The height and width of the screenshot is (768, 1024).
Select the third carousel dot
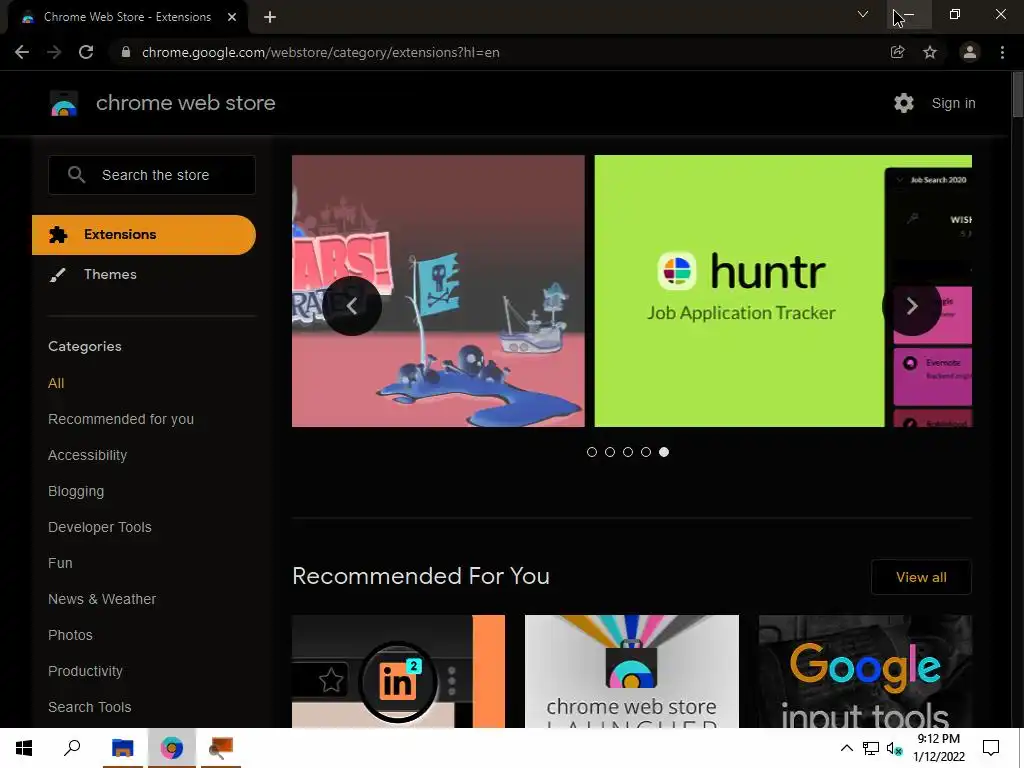628,452
